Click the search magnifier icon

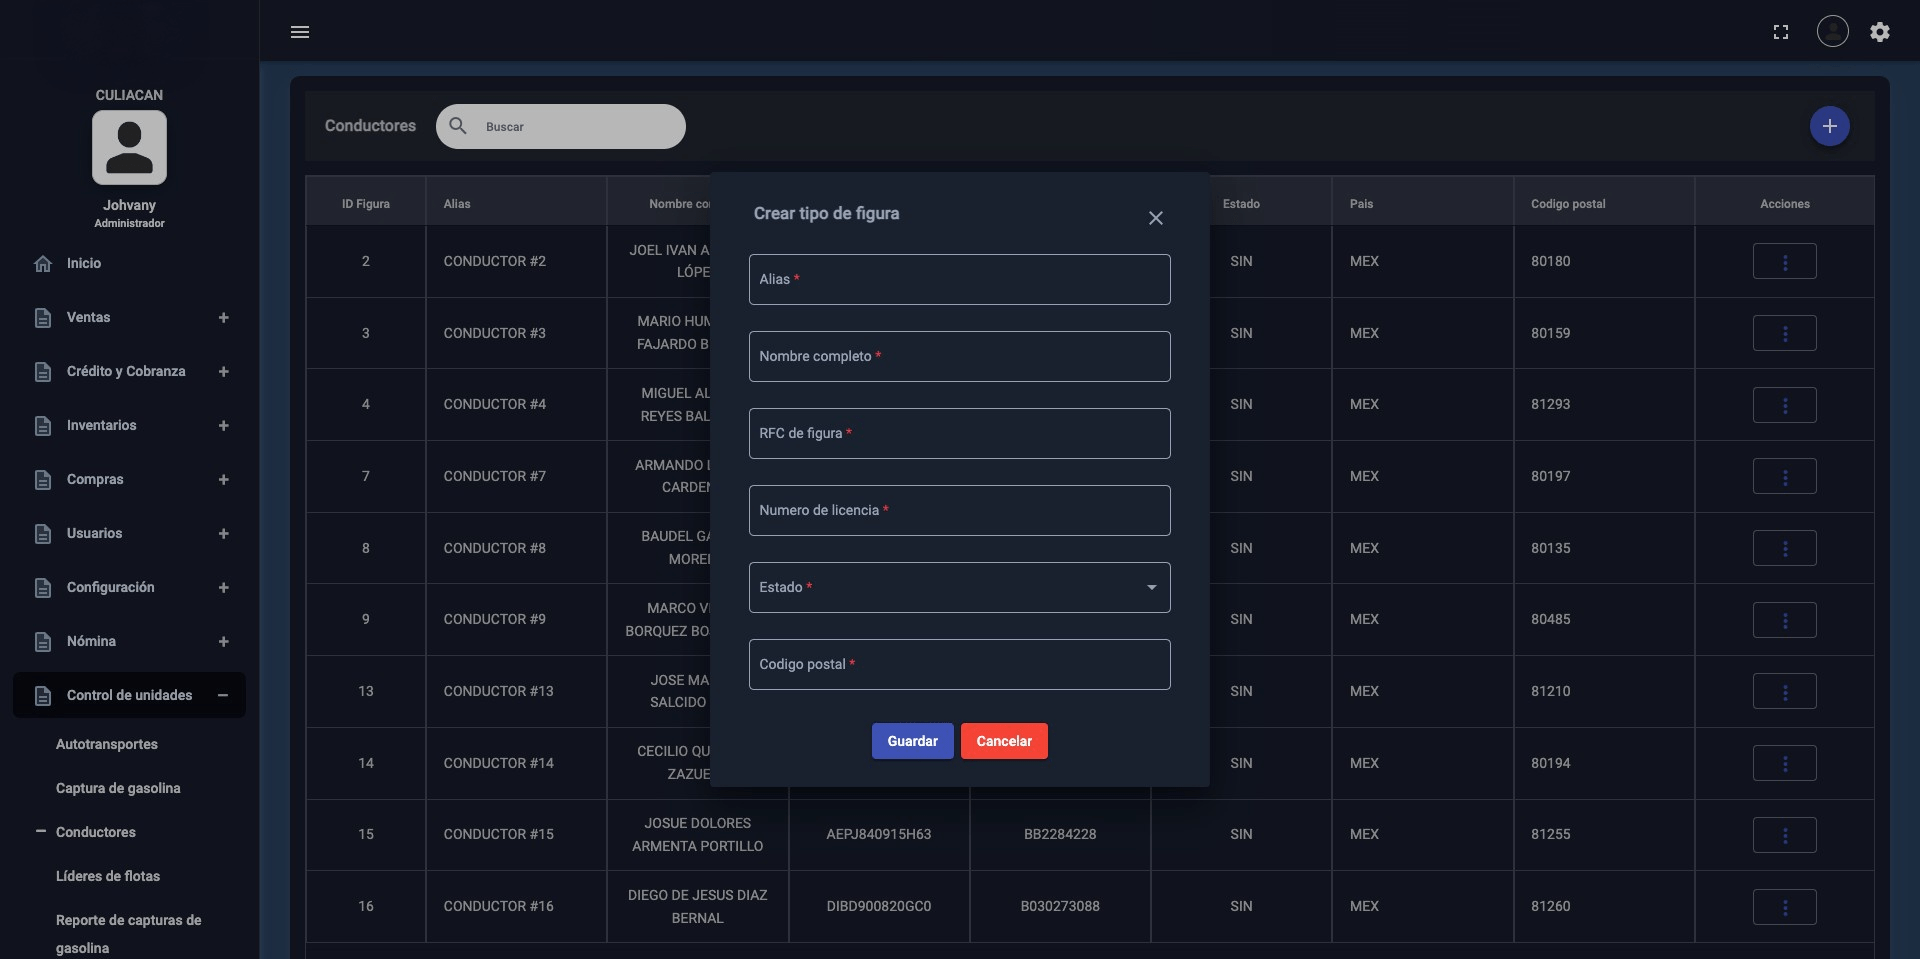tap(458, 126)
